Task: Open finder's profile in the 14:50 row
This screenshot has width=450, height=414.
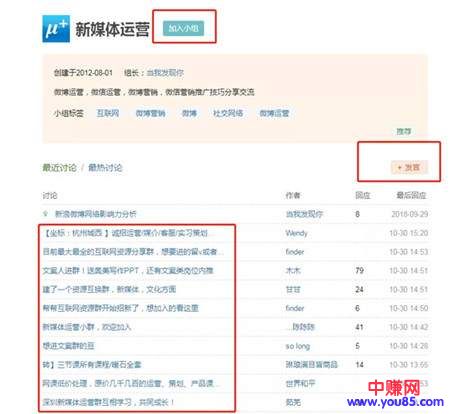Action: tap(295, 308)
